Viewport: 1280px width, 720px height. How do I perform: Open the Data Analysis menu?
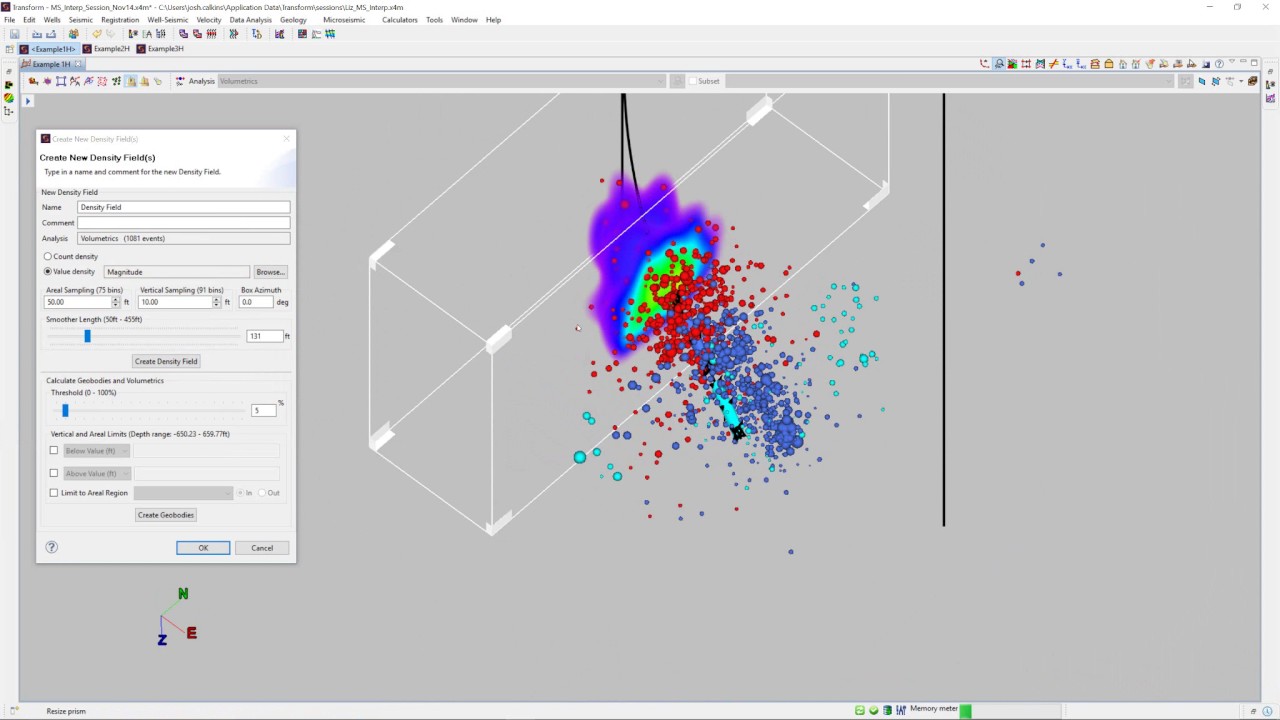click(250, 20)
